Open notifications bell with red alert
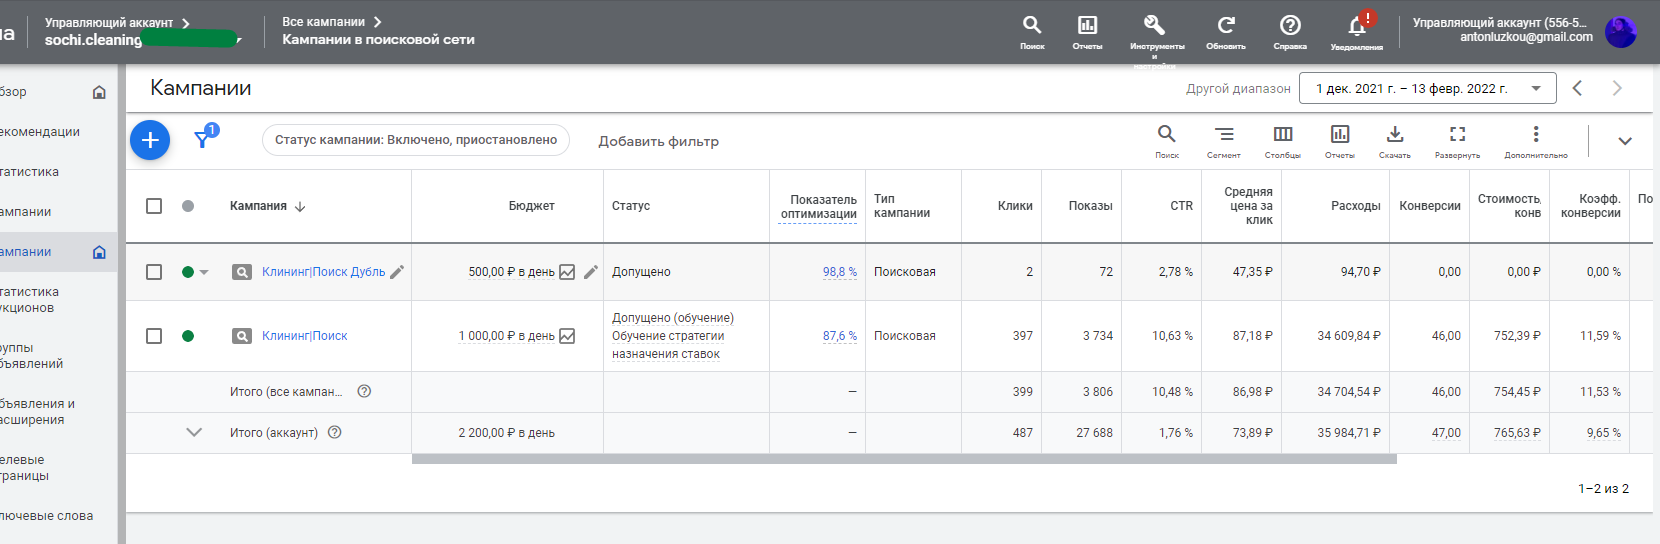This screenshot has width=1660, height=544. pos(1358,24)
